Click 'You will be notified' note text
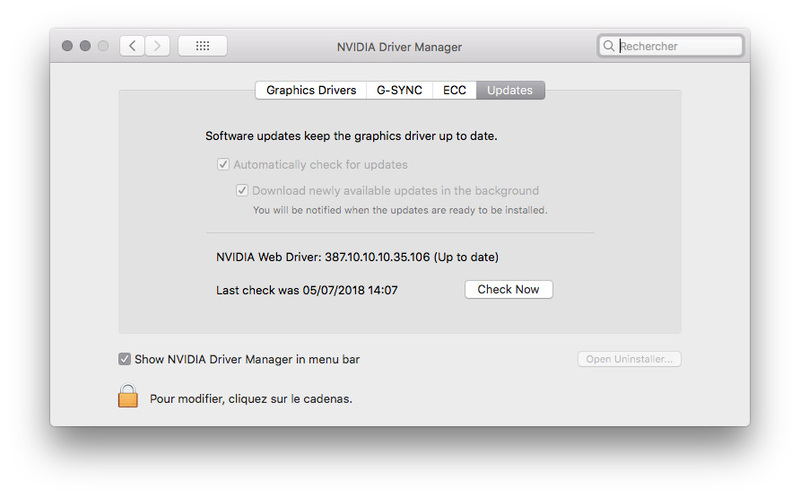The image size is (800, 498). coord(400,210)
